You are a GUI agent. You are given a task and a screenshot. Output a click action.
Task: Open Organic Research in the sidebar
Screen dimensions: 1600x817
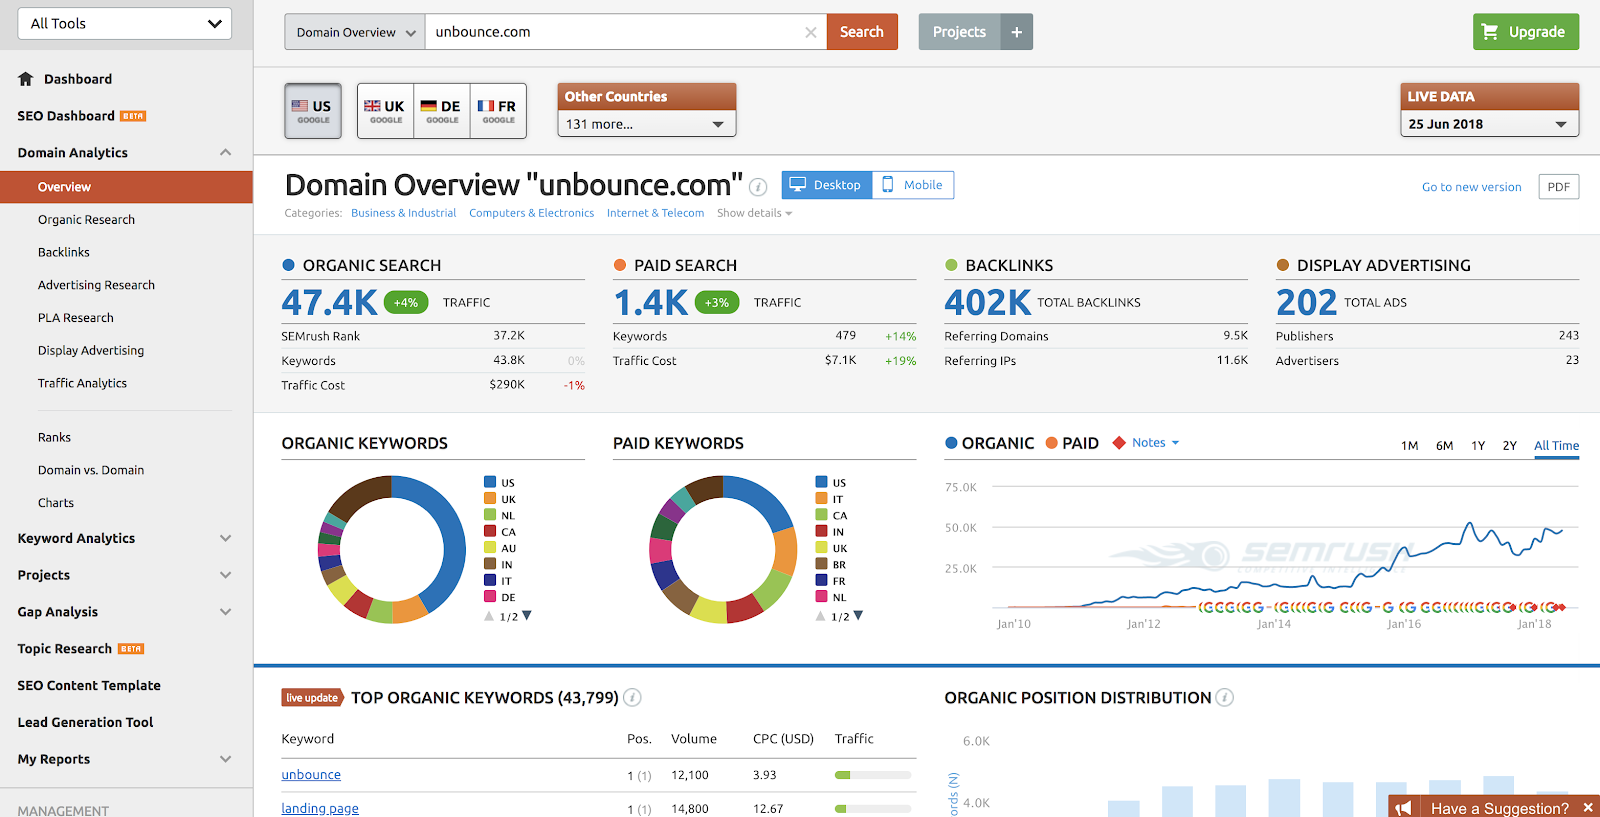pos(86,220)
